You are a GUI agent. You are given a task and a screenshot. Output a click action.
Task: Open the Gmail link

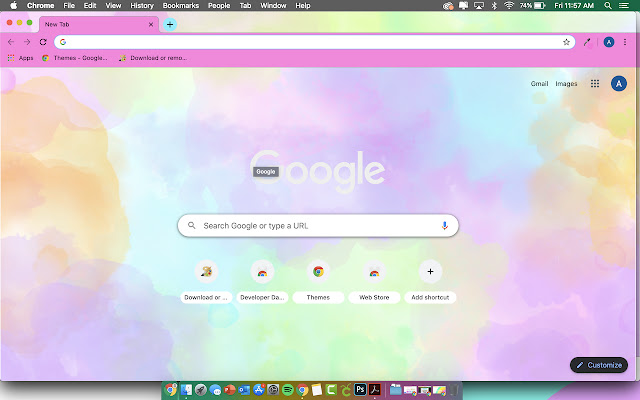539,84
